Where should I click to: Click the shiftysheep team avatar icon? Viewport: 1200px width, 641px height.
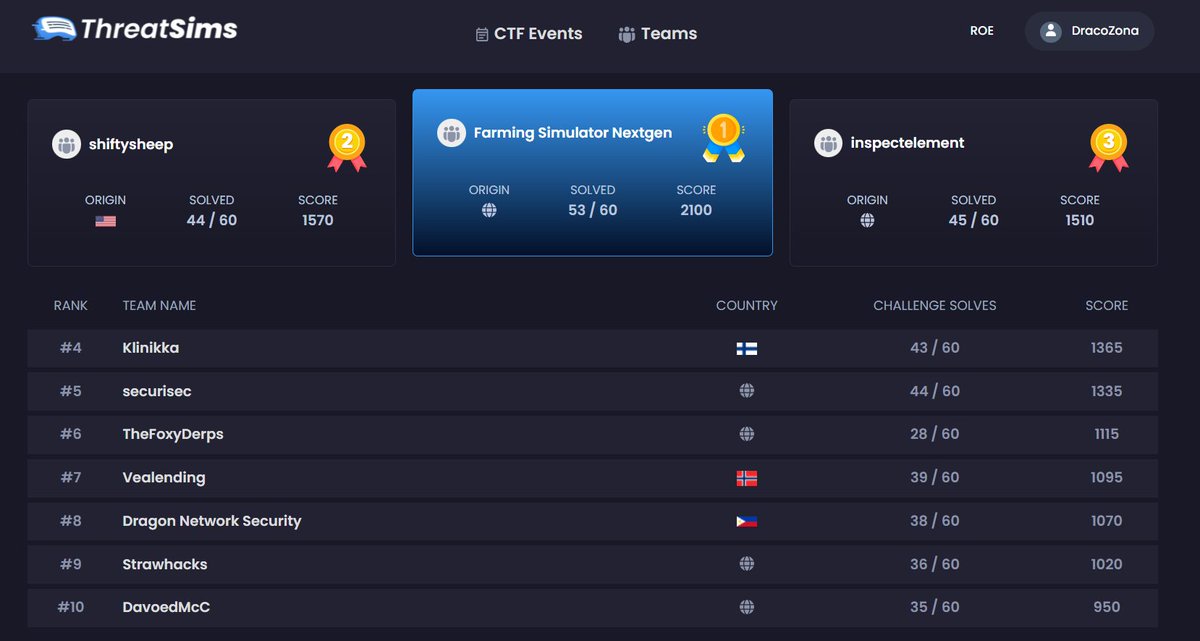pyautogui.click(x=67, y=144)
